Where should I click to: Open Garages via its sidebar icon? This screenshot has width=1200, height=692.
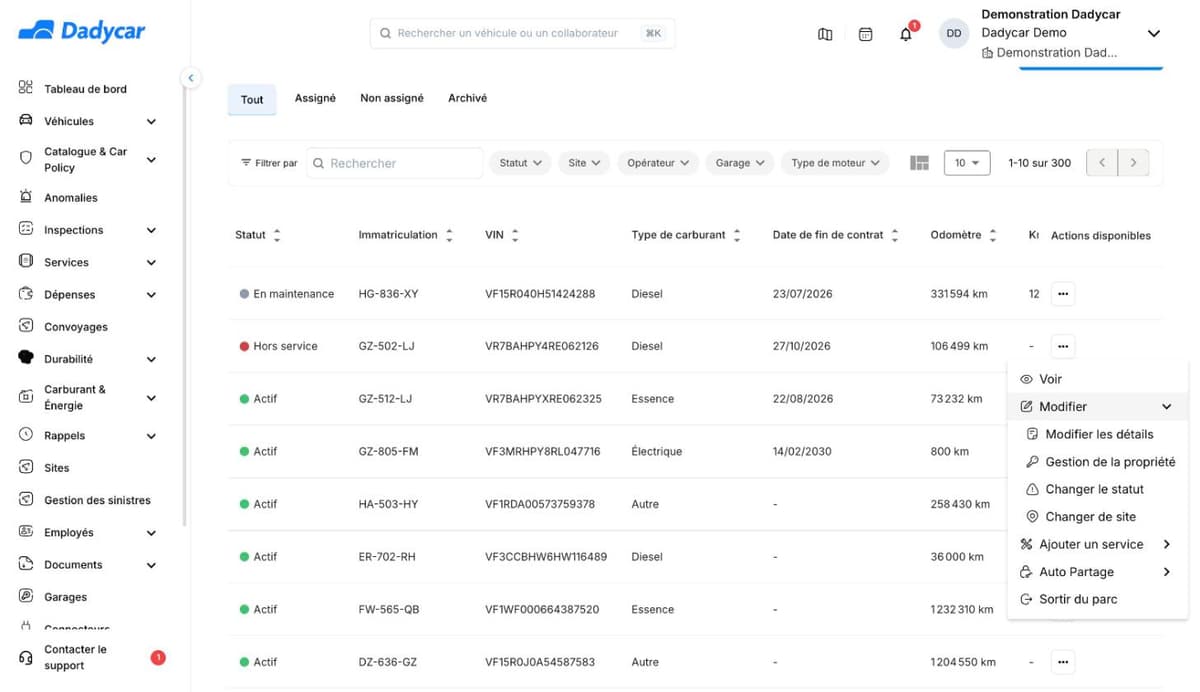point(26,596)
